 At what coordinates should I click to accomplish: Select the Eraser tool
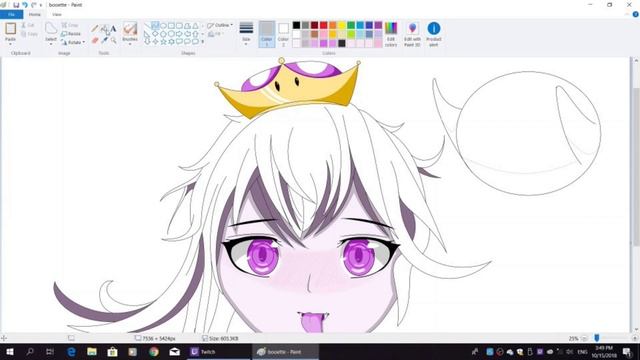(95, 40)
